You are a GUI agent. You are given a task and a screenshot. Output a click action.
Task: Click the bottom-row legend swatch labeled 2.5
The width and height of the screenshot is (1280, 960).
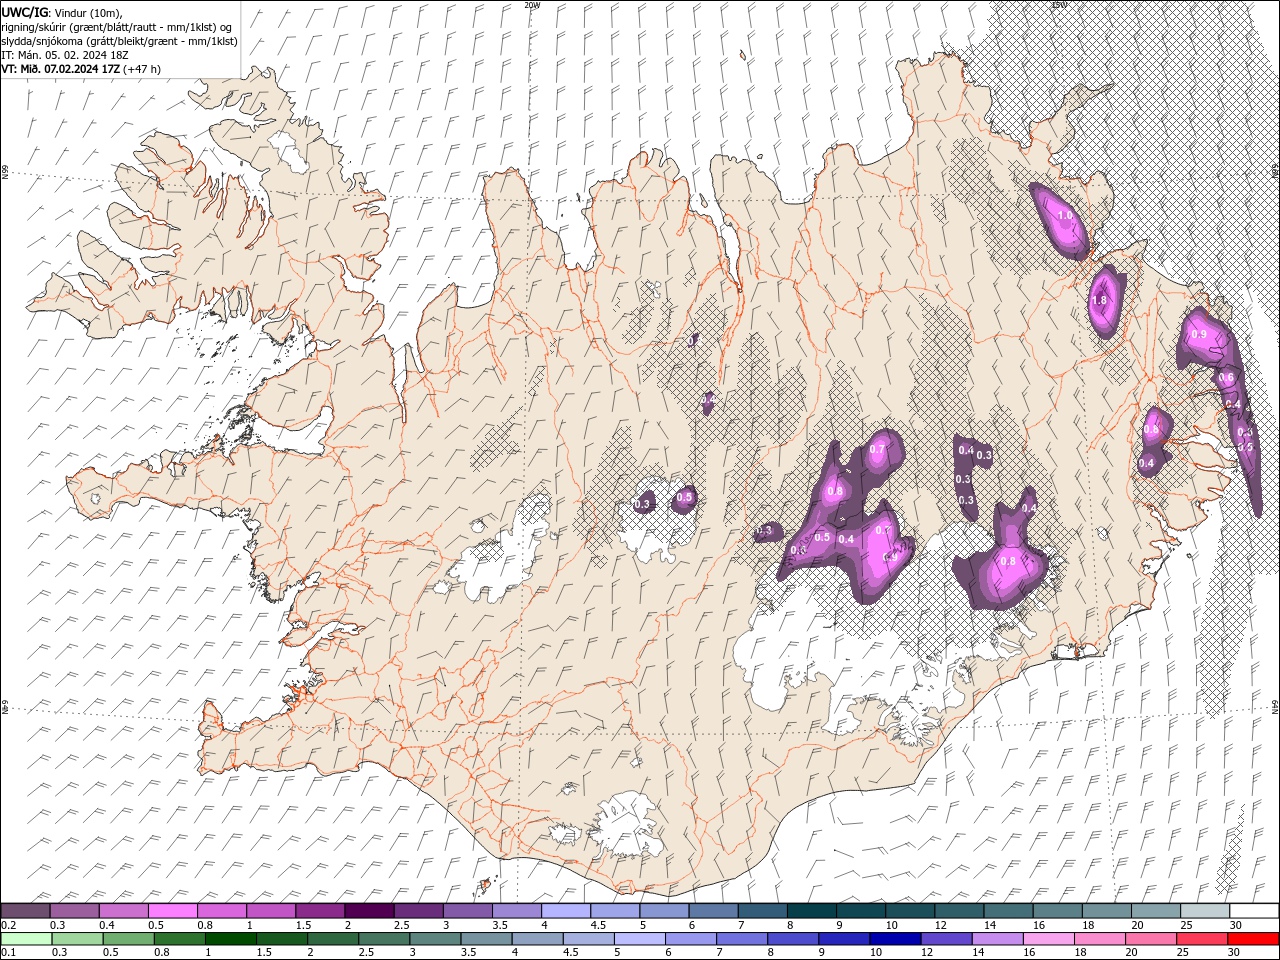[x=384, y=939]
